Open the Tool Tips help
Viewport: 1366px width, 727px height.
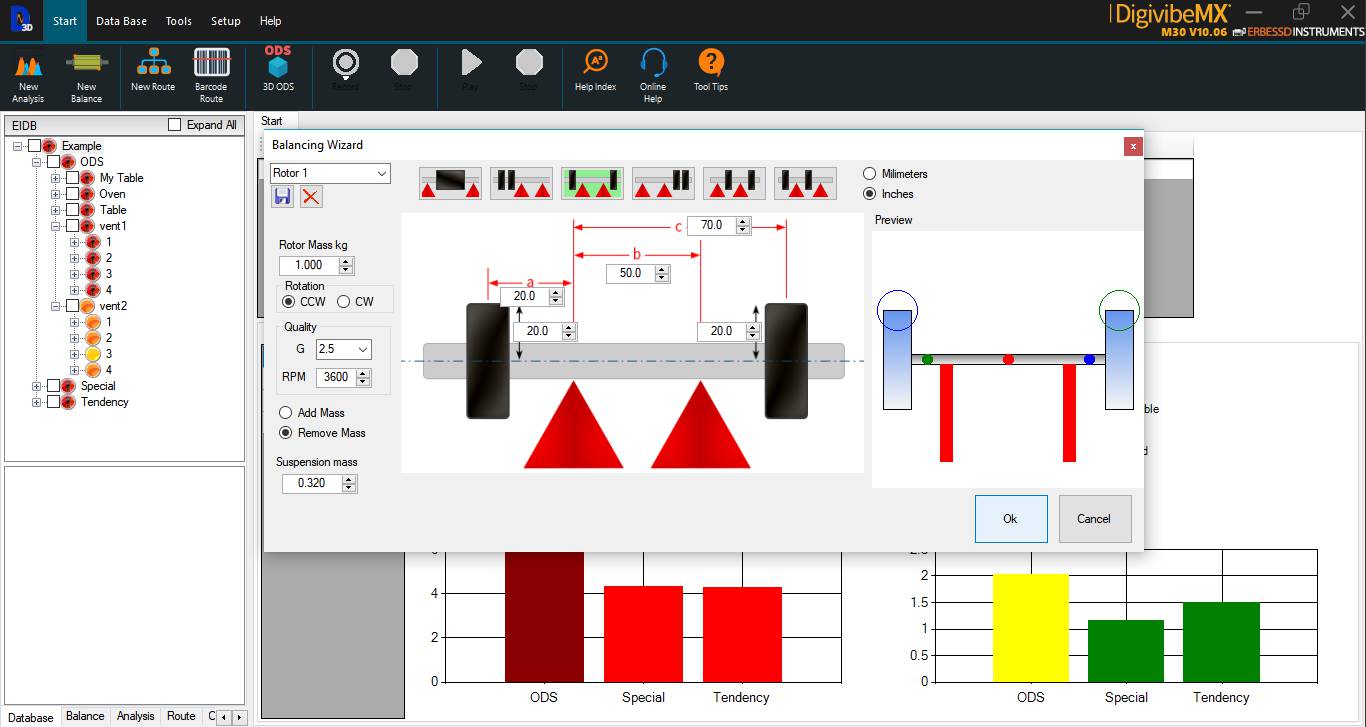710,70
